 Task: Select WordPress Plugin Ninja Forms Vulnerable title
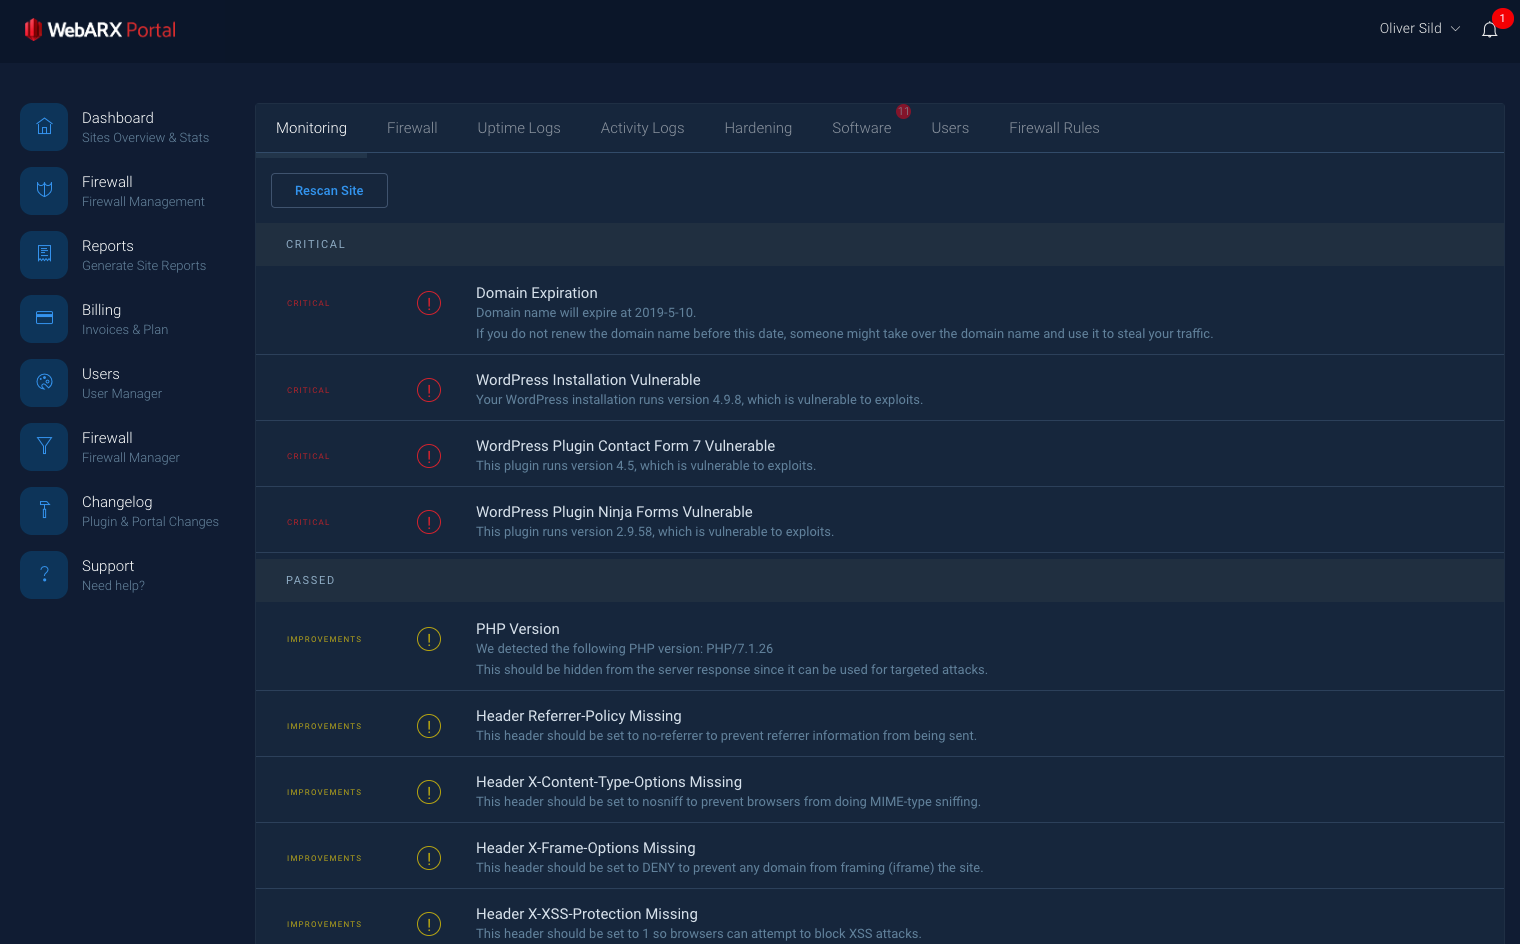point(614,512)
